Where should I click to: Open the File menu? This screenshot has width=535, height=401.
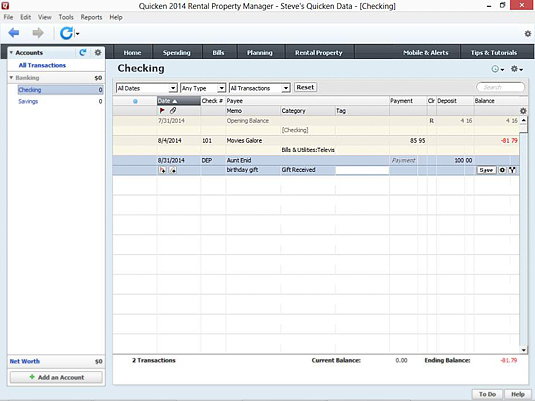point(8,17)
